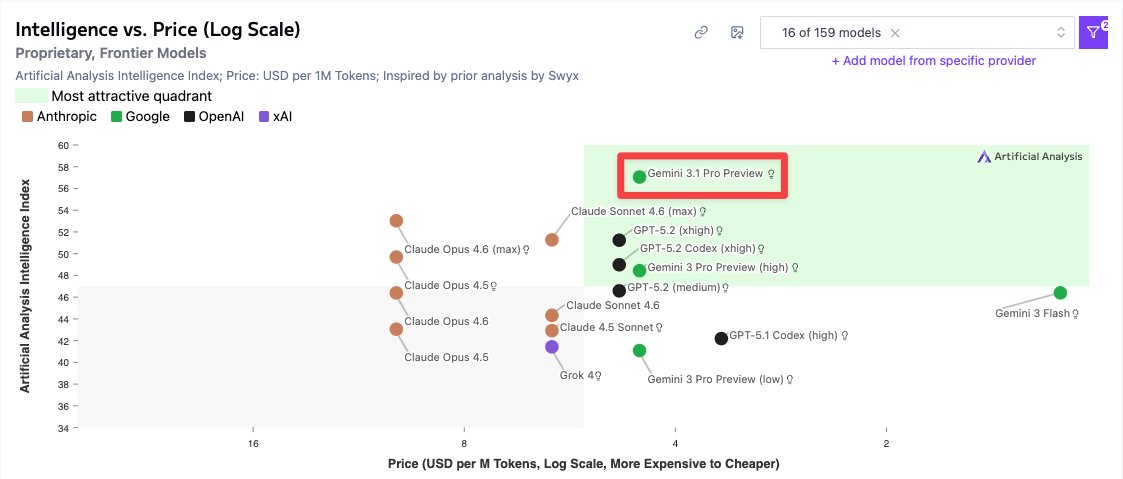Select Gemini 3 Flash data point

[x=1061, y=293]
